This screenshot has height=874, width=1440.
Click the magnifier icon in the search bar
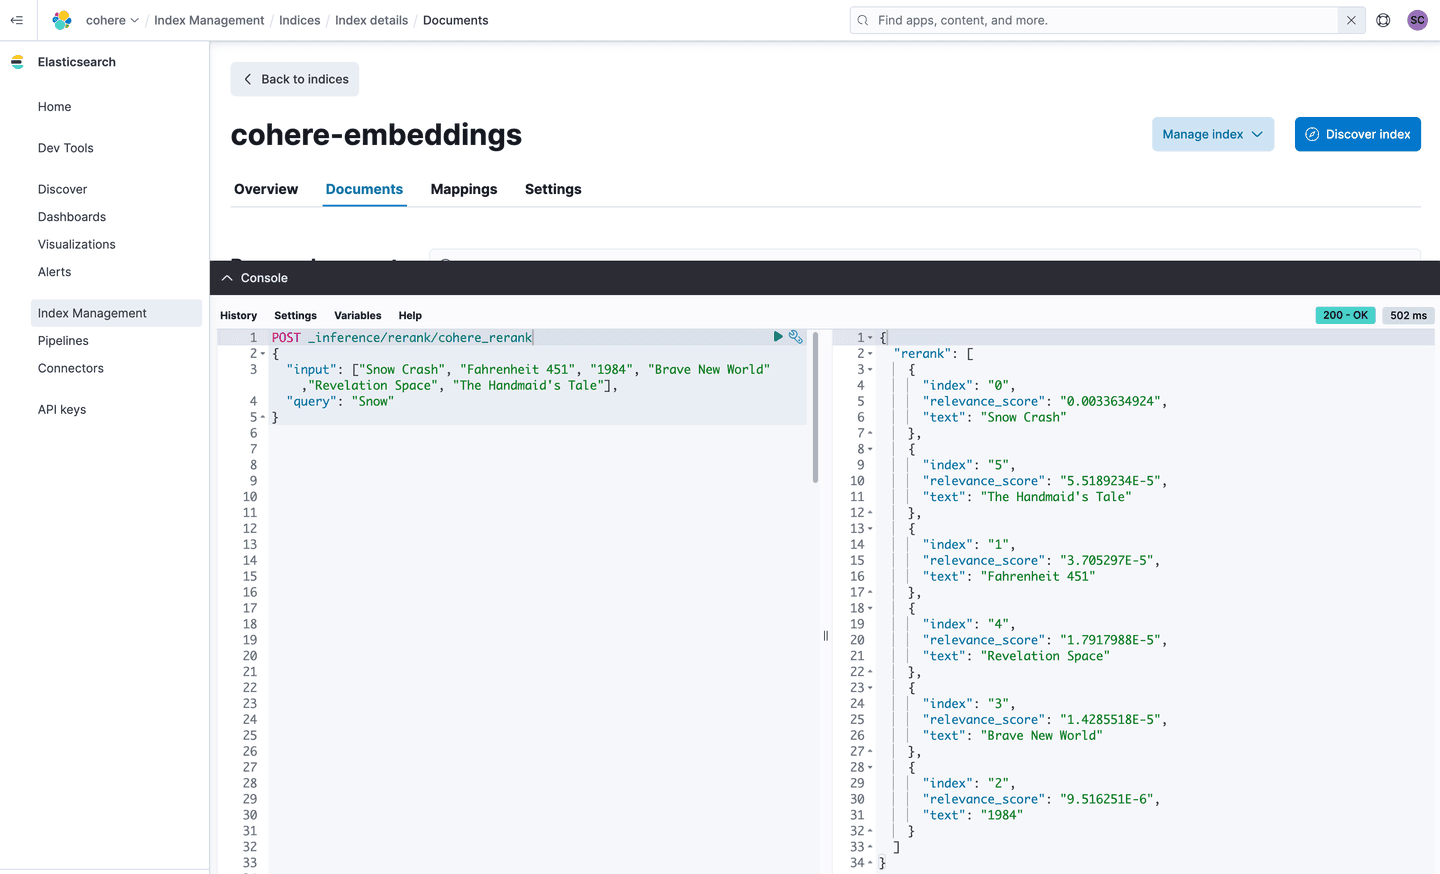coord(862,19)
